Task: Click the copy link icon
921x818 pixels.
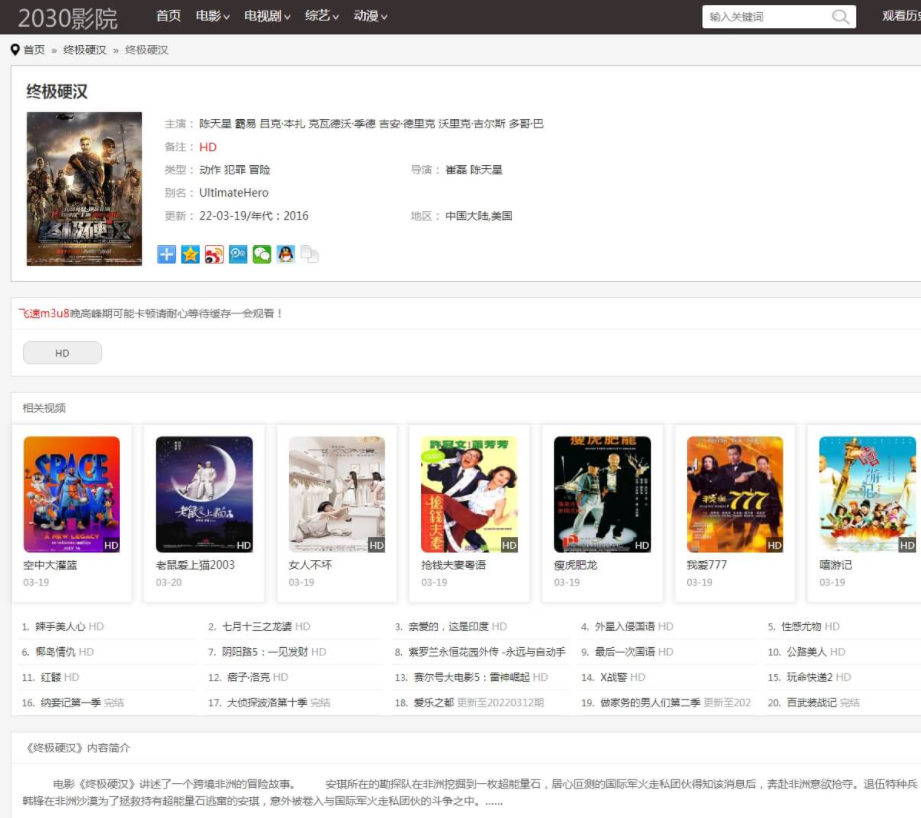Action: 310,254
